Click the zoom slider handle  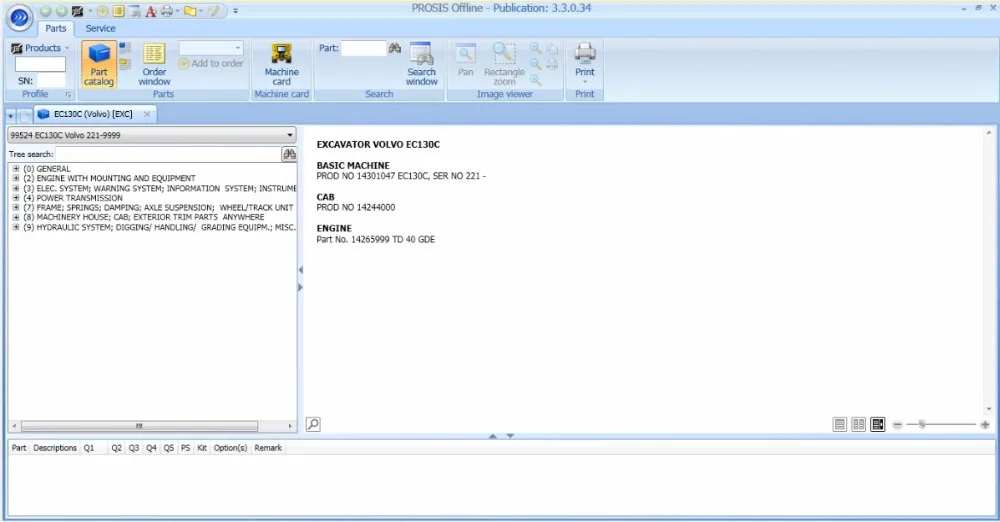click(922, 424)
